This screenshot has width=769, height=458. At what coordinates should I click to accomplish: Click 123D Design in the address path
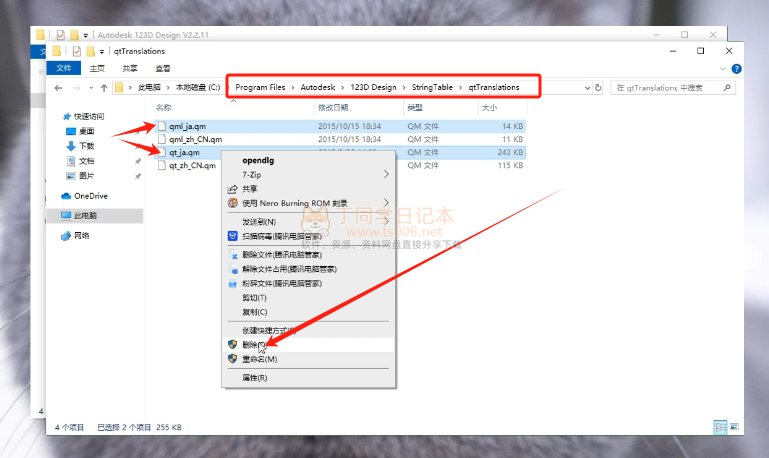point(373,87)
